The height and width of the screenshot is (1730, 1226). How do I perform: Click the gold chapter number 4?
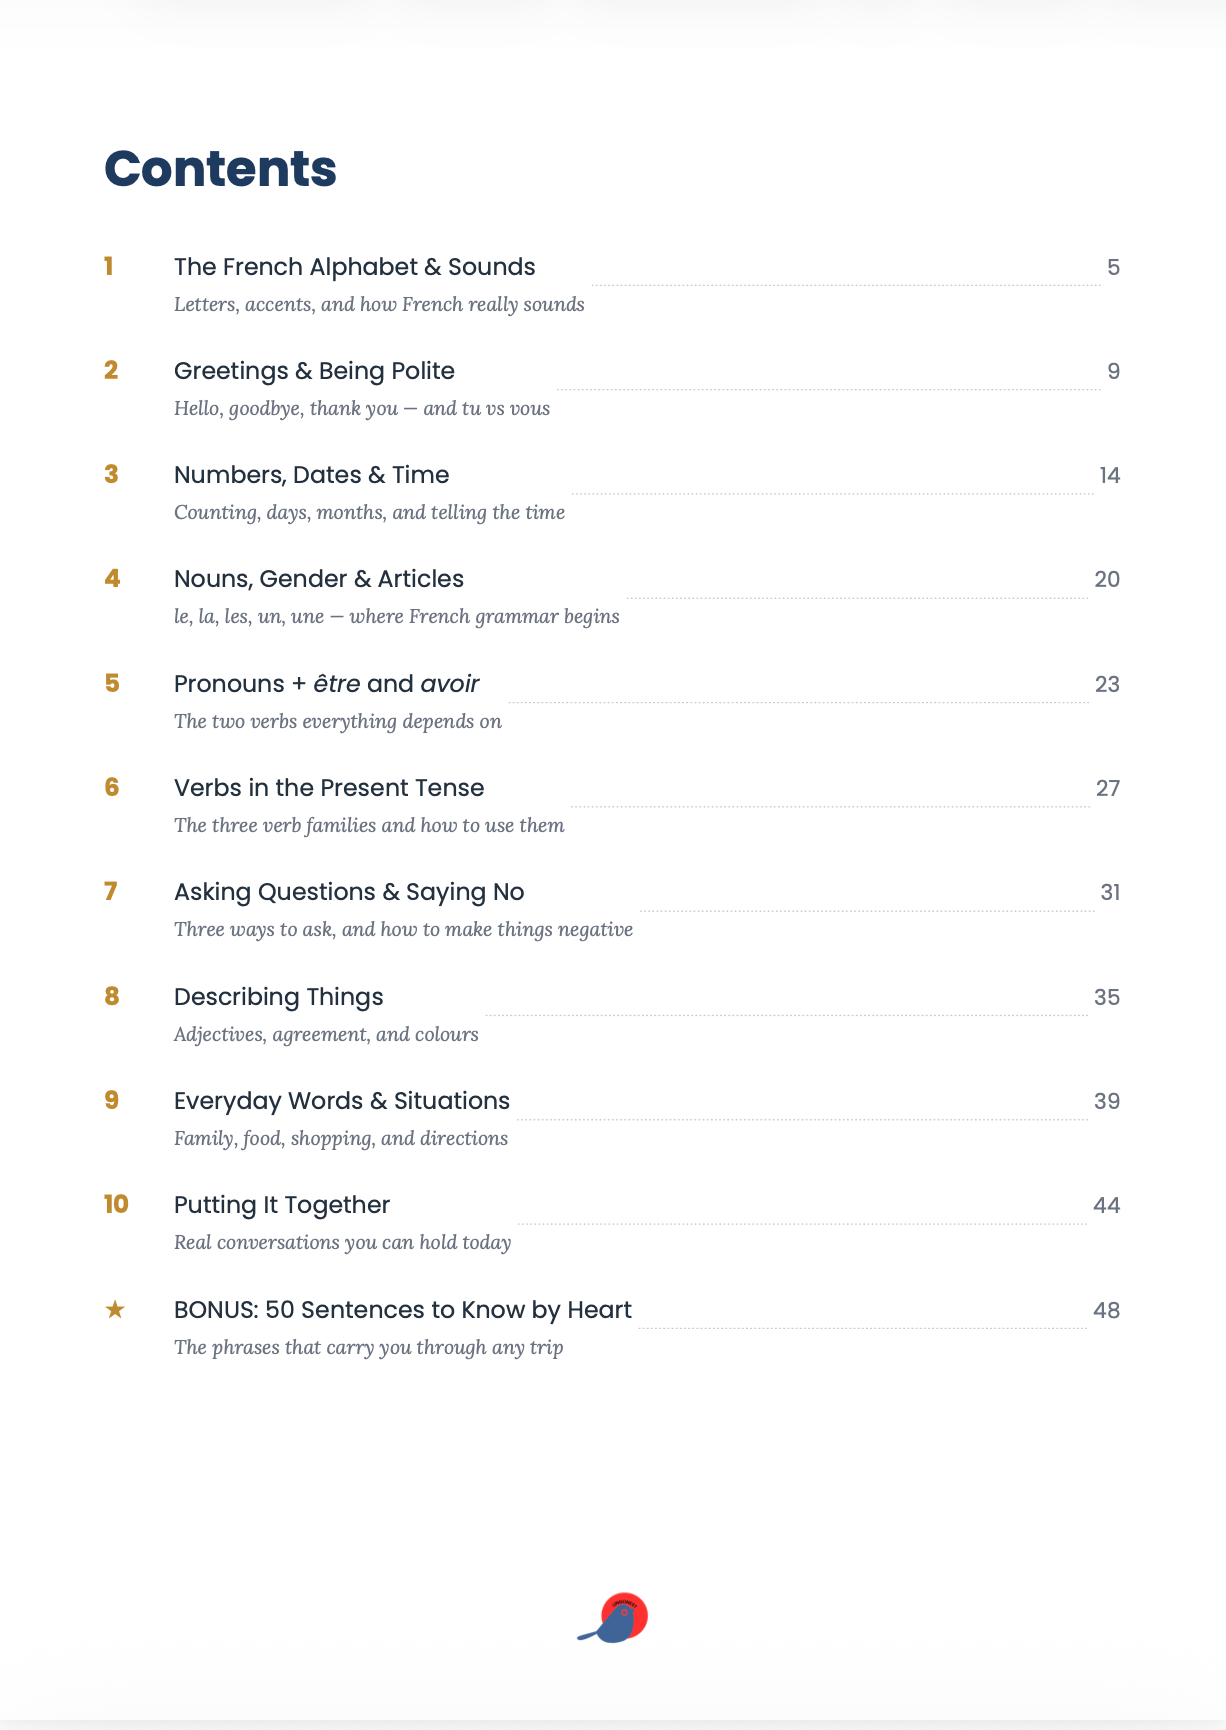(112, 578)
